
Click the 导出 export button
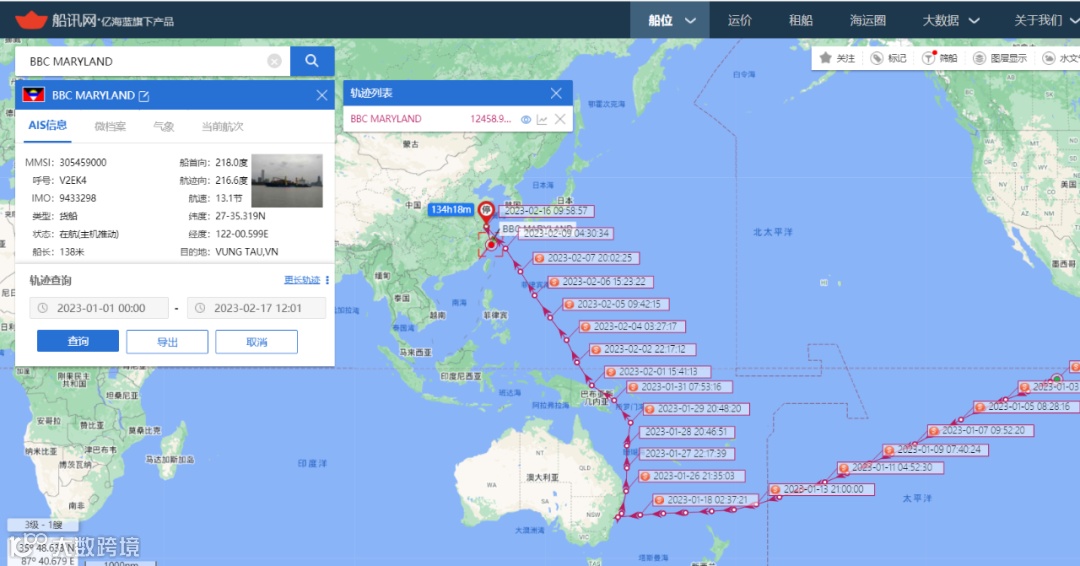pos(167,342)
